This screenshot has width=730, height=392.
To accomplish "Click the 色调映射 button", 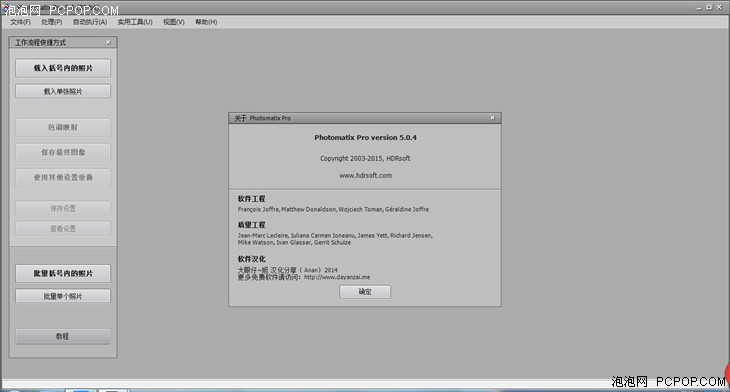I will [x=63, y=127].
